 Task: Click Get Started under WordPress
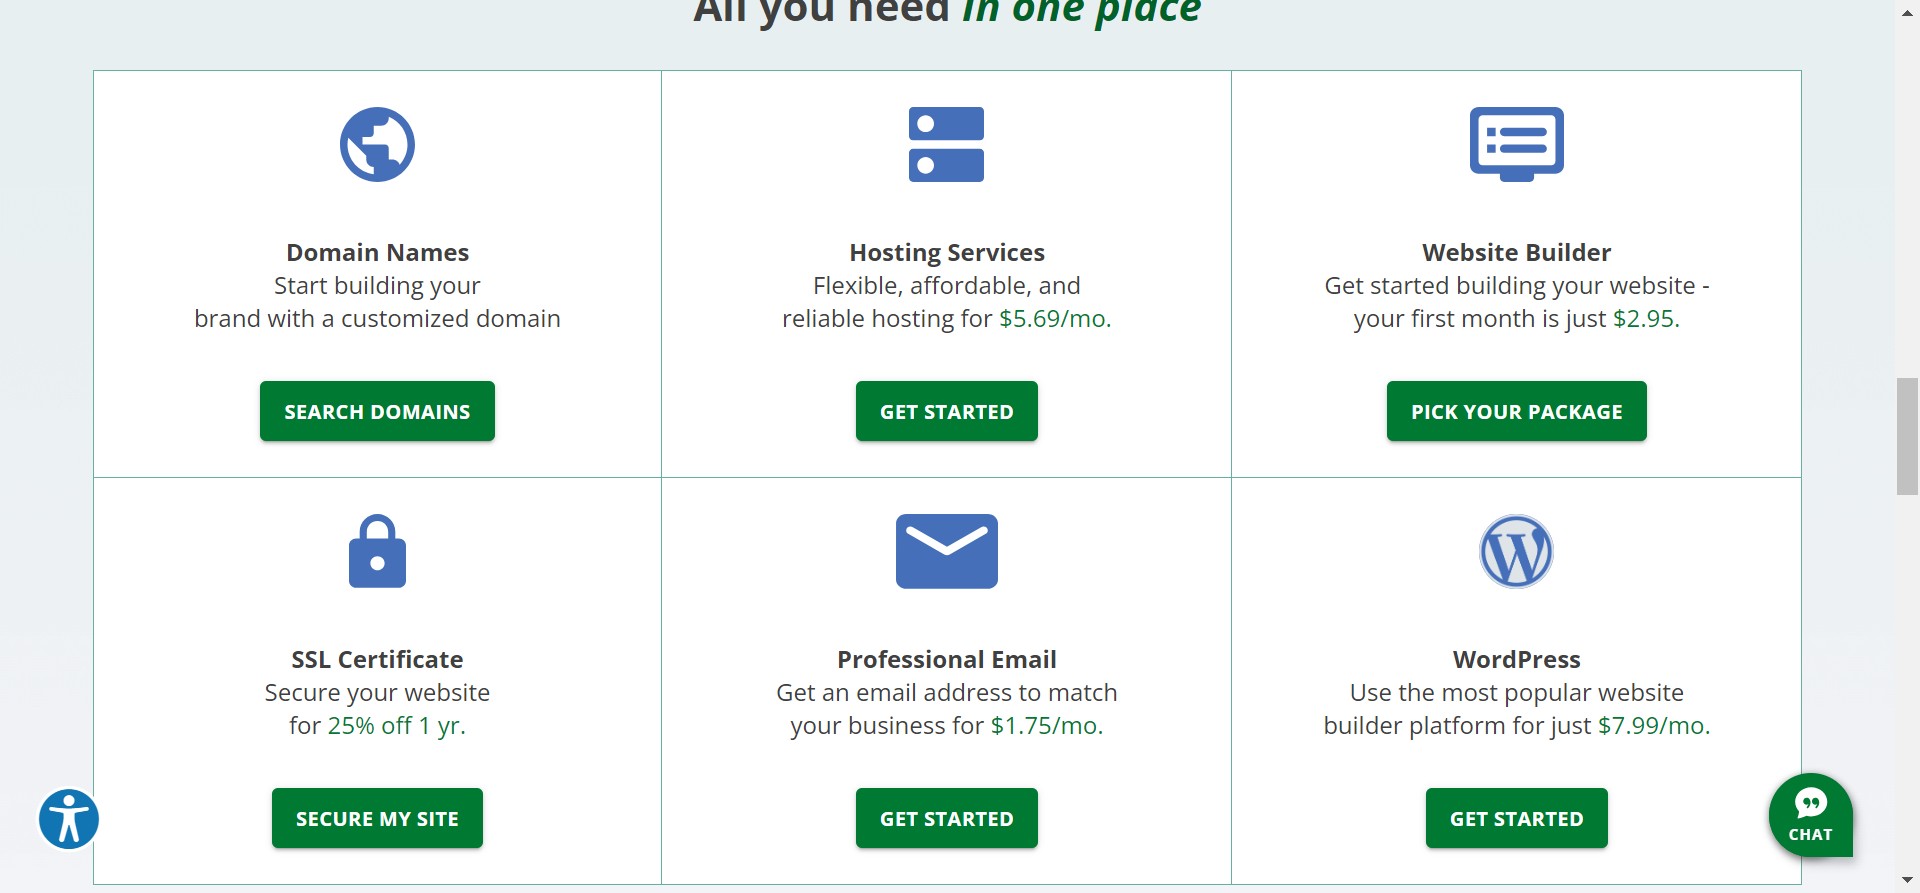coord(1516,818)
